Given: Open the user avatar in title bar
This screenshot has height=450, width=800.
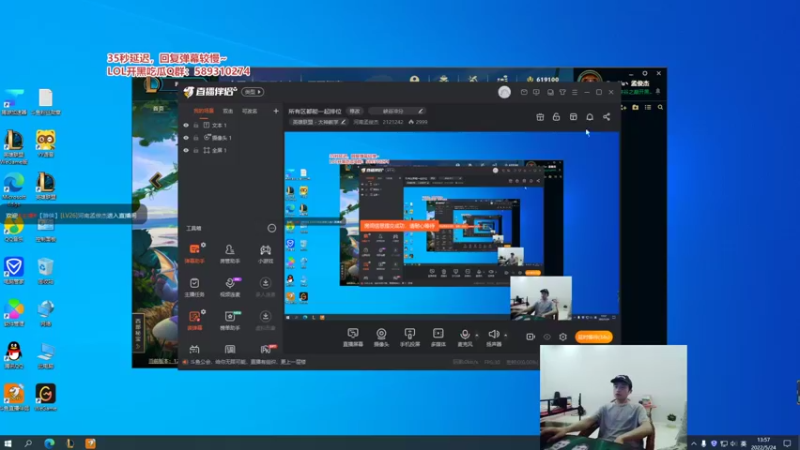Looking at the screenshot, I should pos(505,92).
